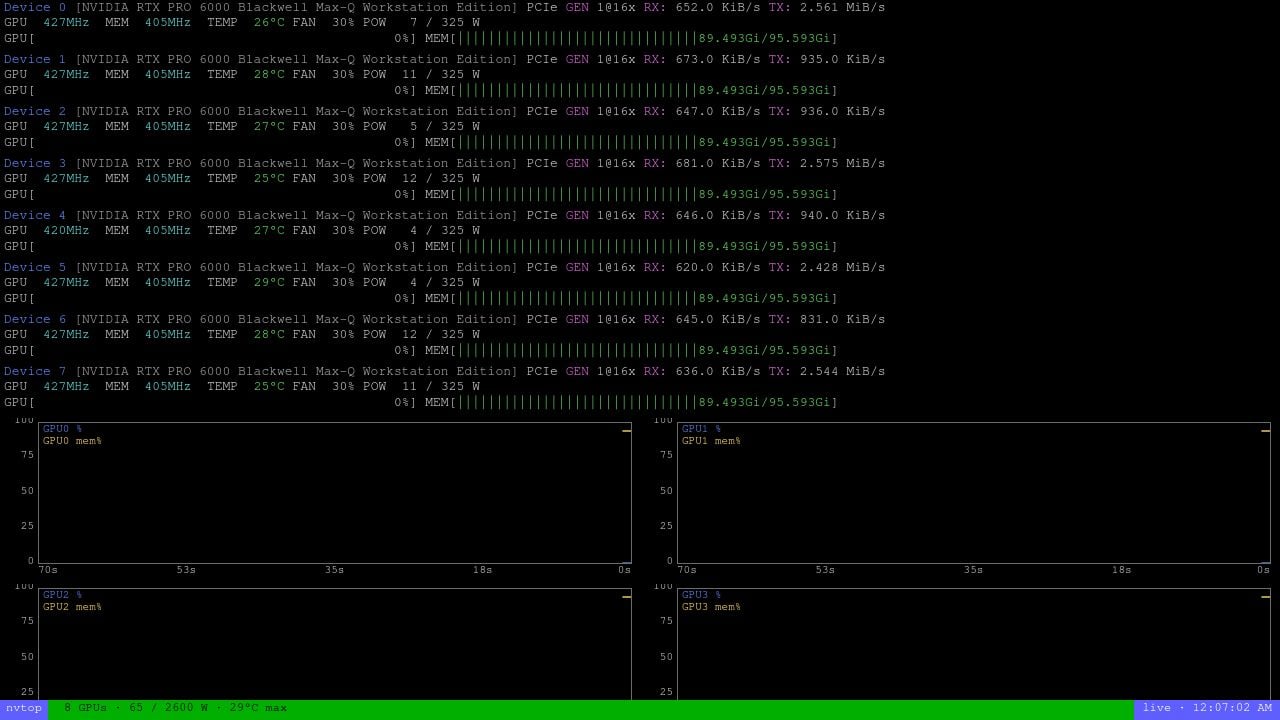1280x720 pixels.
Task: Click the Device 4 label
Action: point(35,215)
